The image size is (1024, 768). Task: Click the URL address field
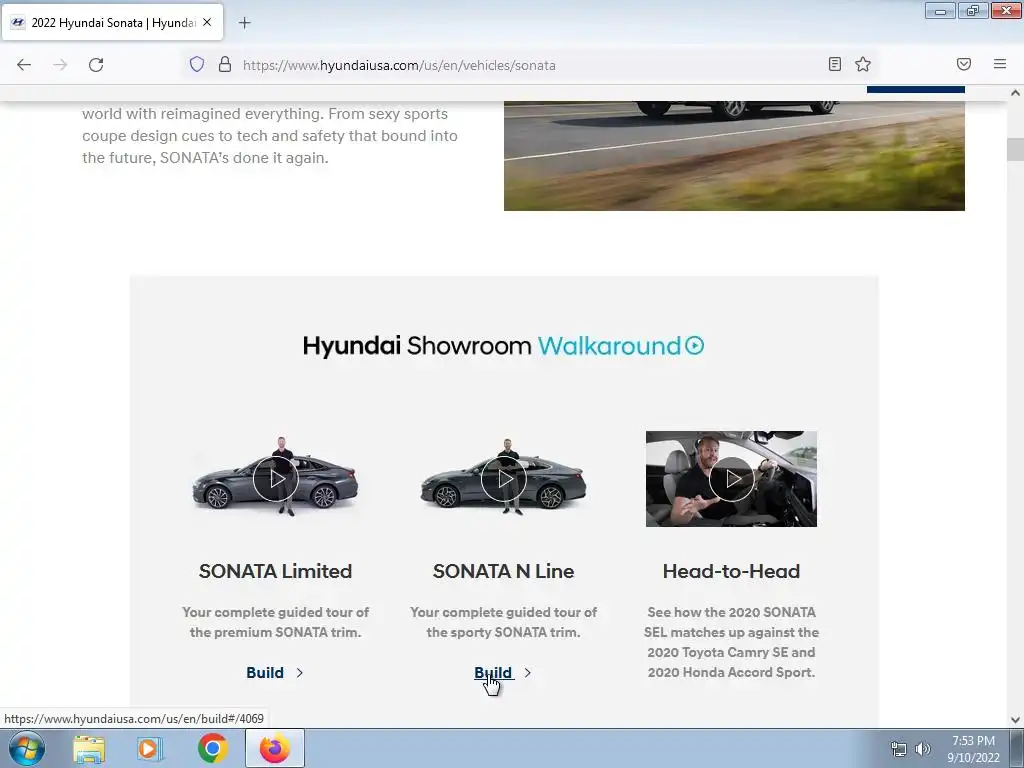[x=529, y=65]
